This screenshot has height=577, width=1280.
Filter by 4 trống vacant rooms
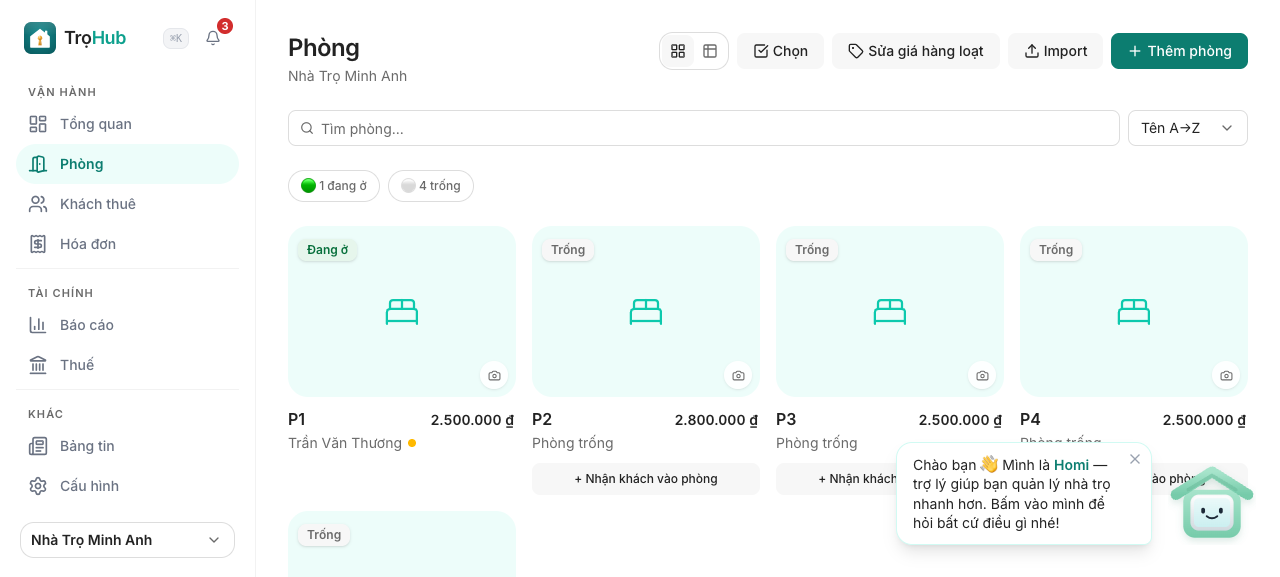click(x=431, y=186)
